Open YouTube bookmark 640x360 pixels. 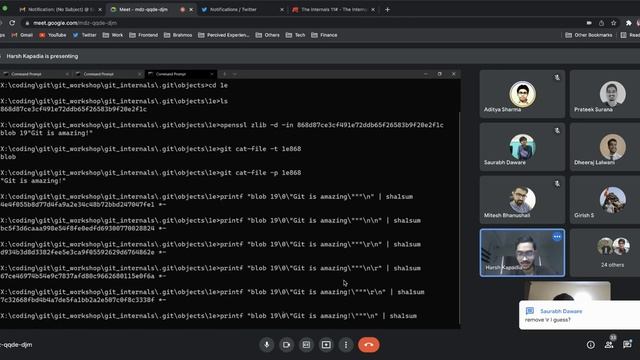tap(53, 35)
